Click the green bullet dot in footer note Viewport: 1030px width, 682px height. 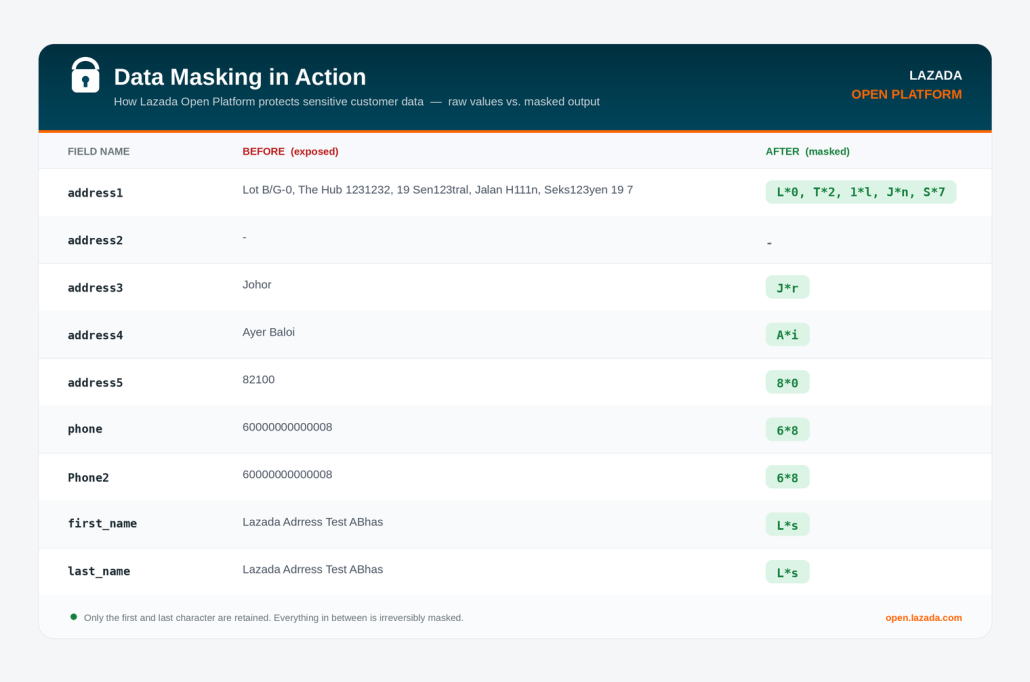click(74, 617)
